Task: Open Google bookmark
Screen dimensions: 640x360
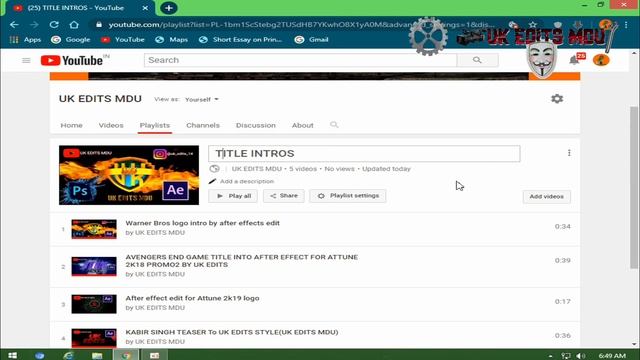Action: (x=71, y=40)
